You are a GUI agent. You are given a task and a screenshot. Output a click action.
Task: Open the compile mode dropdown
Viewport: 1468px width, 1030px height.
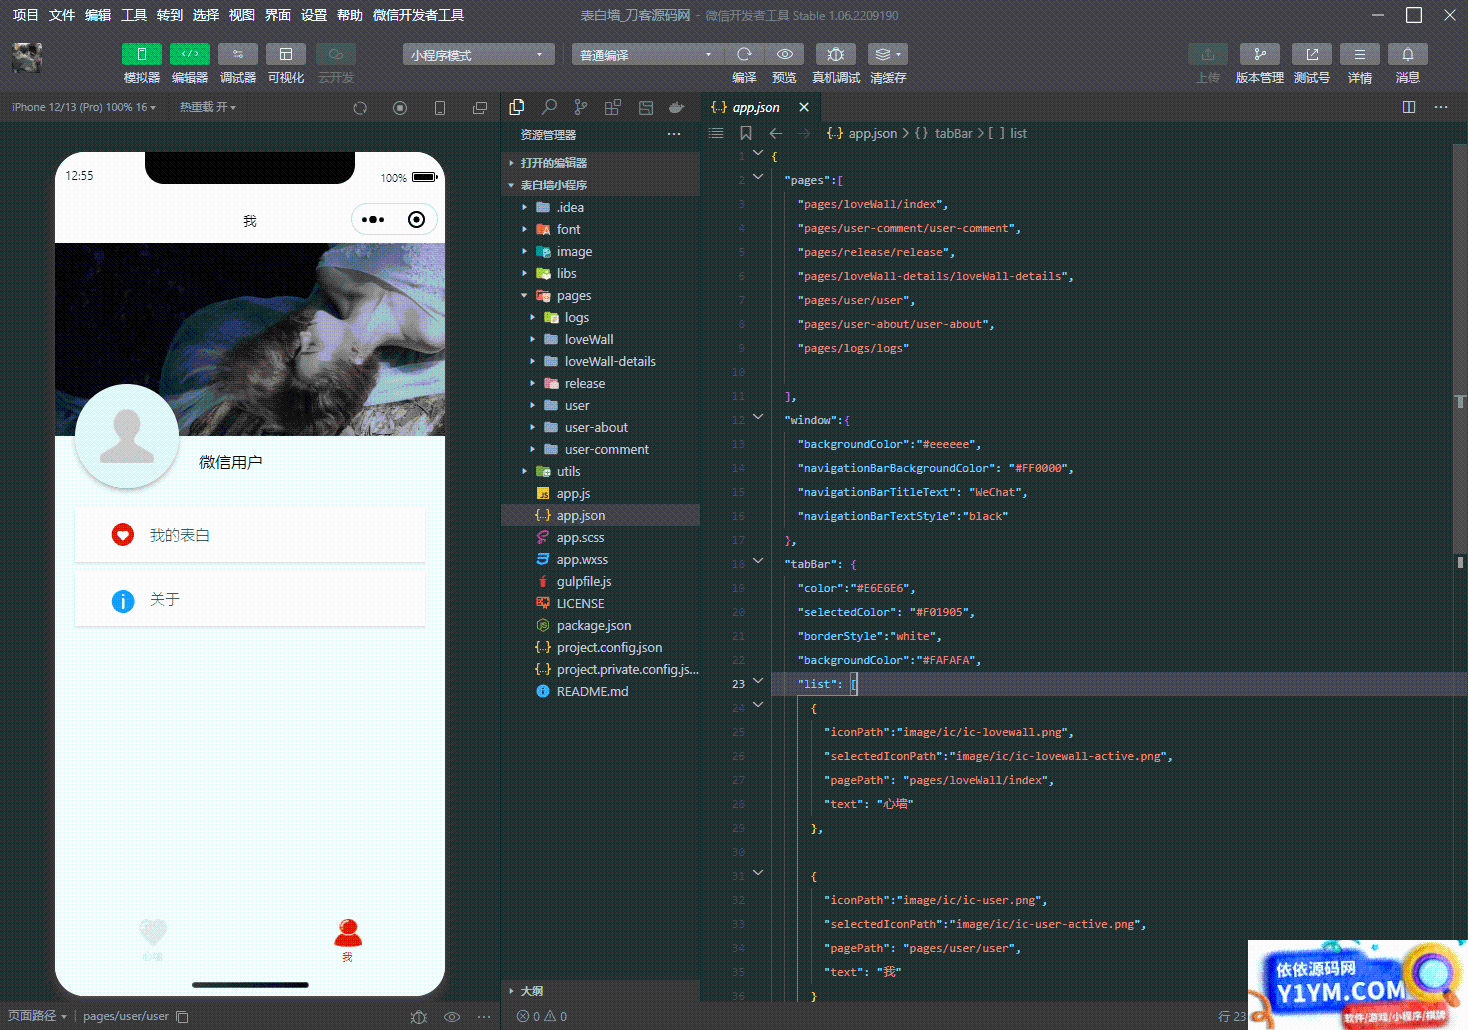click(x=647, y=55)
